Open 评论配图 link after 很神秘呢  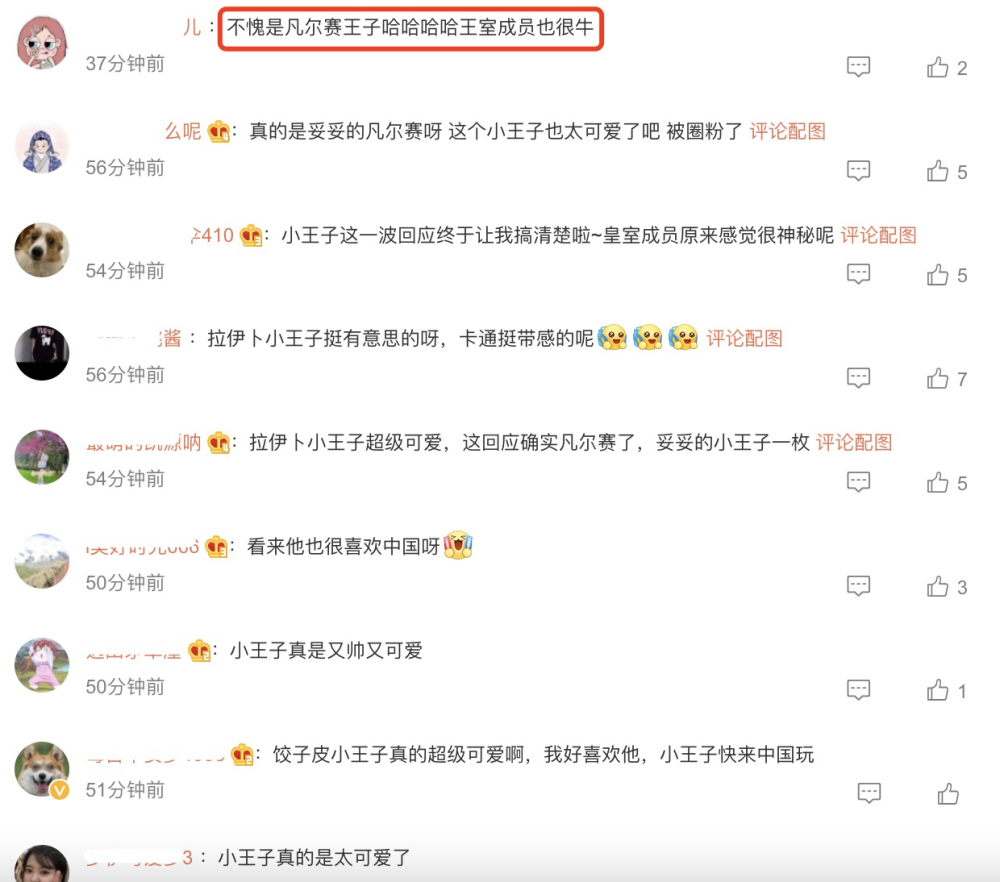[x=879, y=235]
